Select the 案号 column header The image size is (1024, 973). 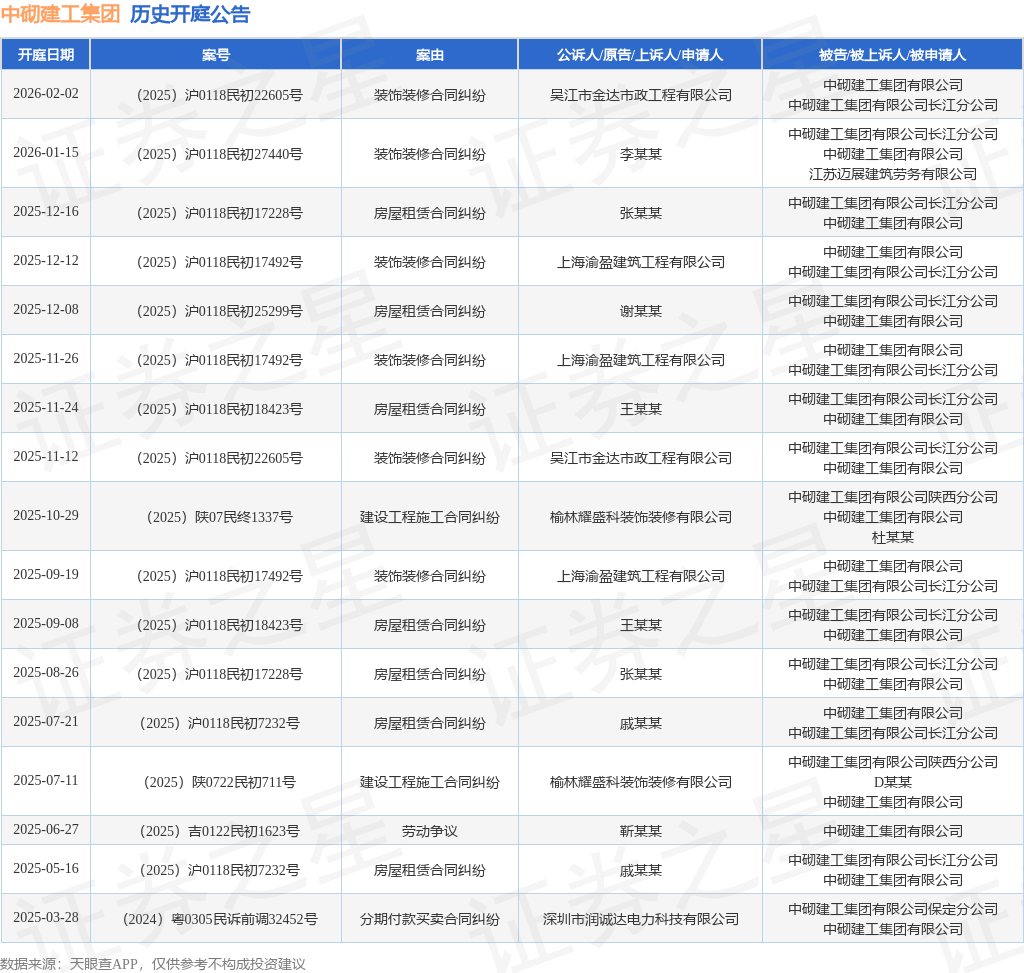point(216,55)
